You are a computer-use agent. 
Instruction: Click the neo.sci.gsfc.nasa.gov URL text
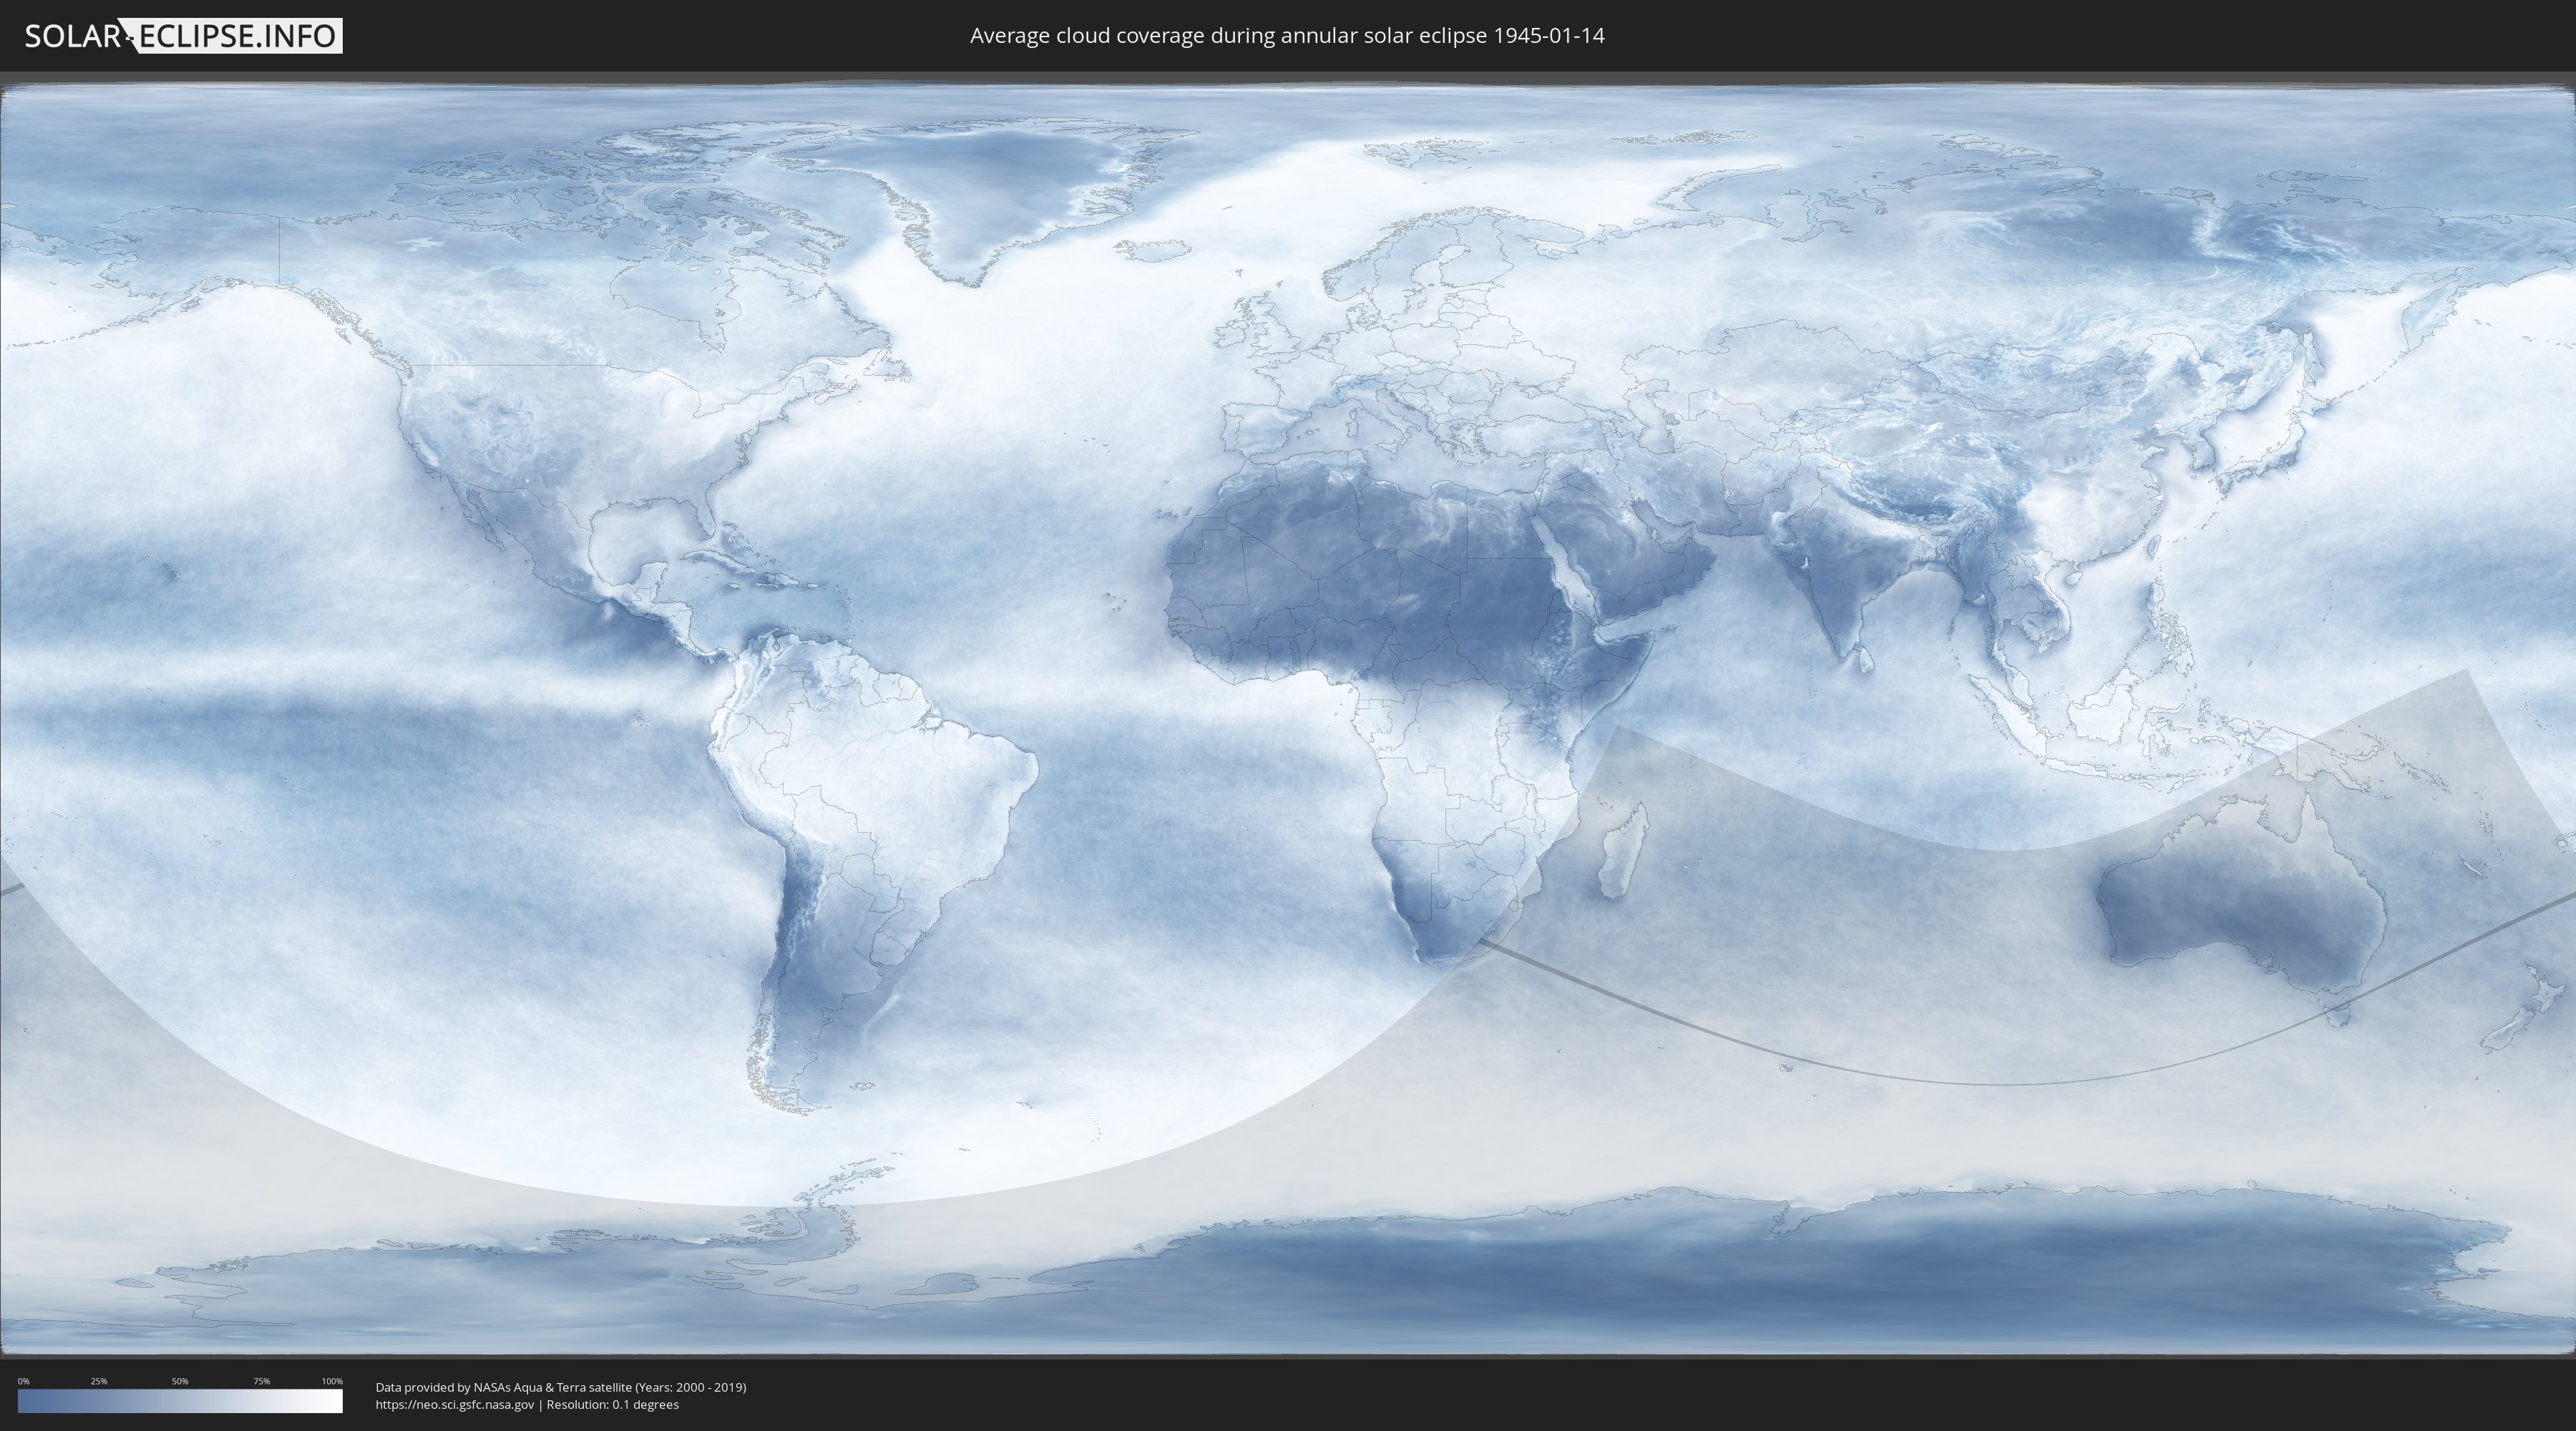click(454, 1405)
